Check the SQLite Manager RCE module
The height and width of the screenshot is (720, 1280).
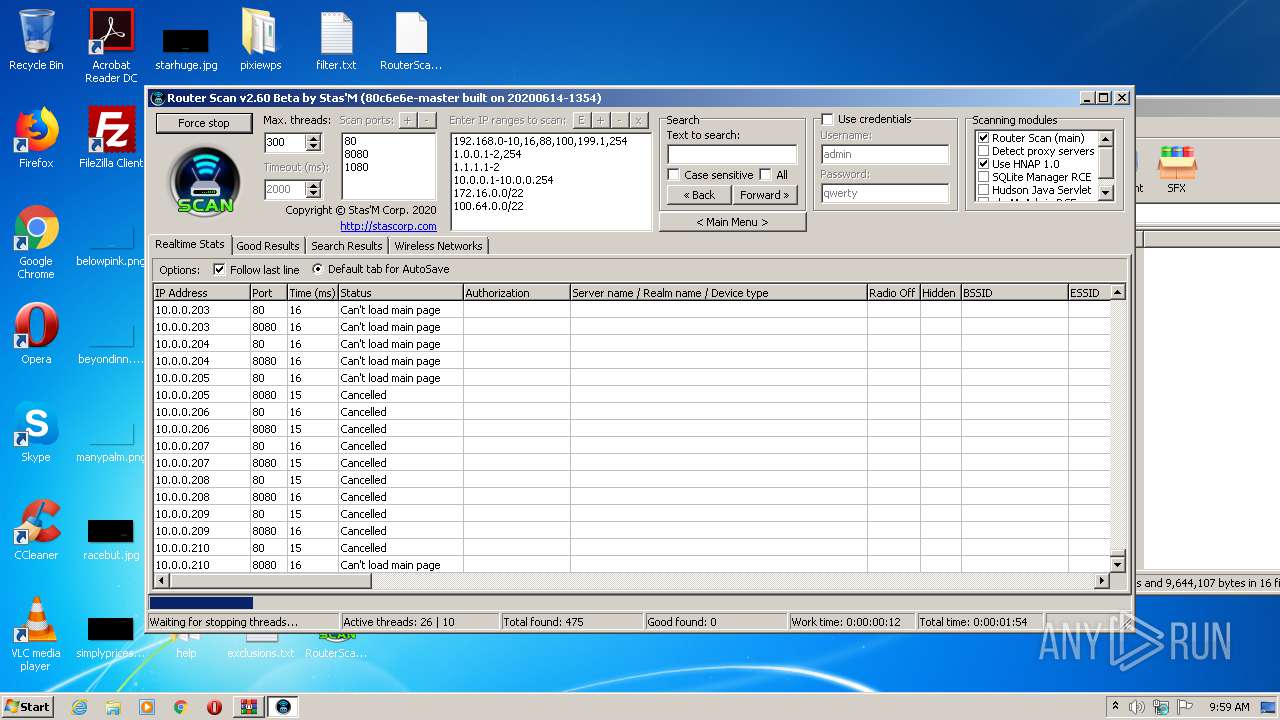[x=984, y=177]
